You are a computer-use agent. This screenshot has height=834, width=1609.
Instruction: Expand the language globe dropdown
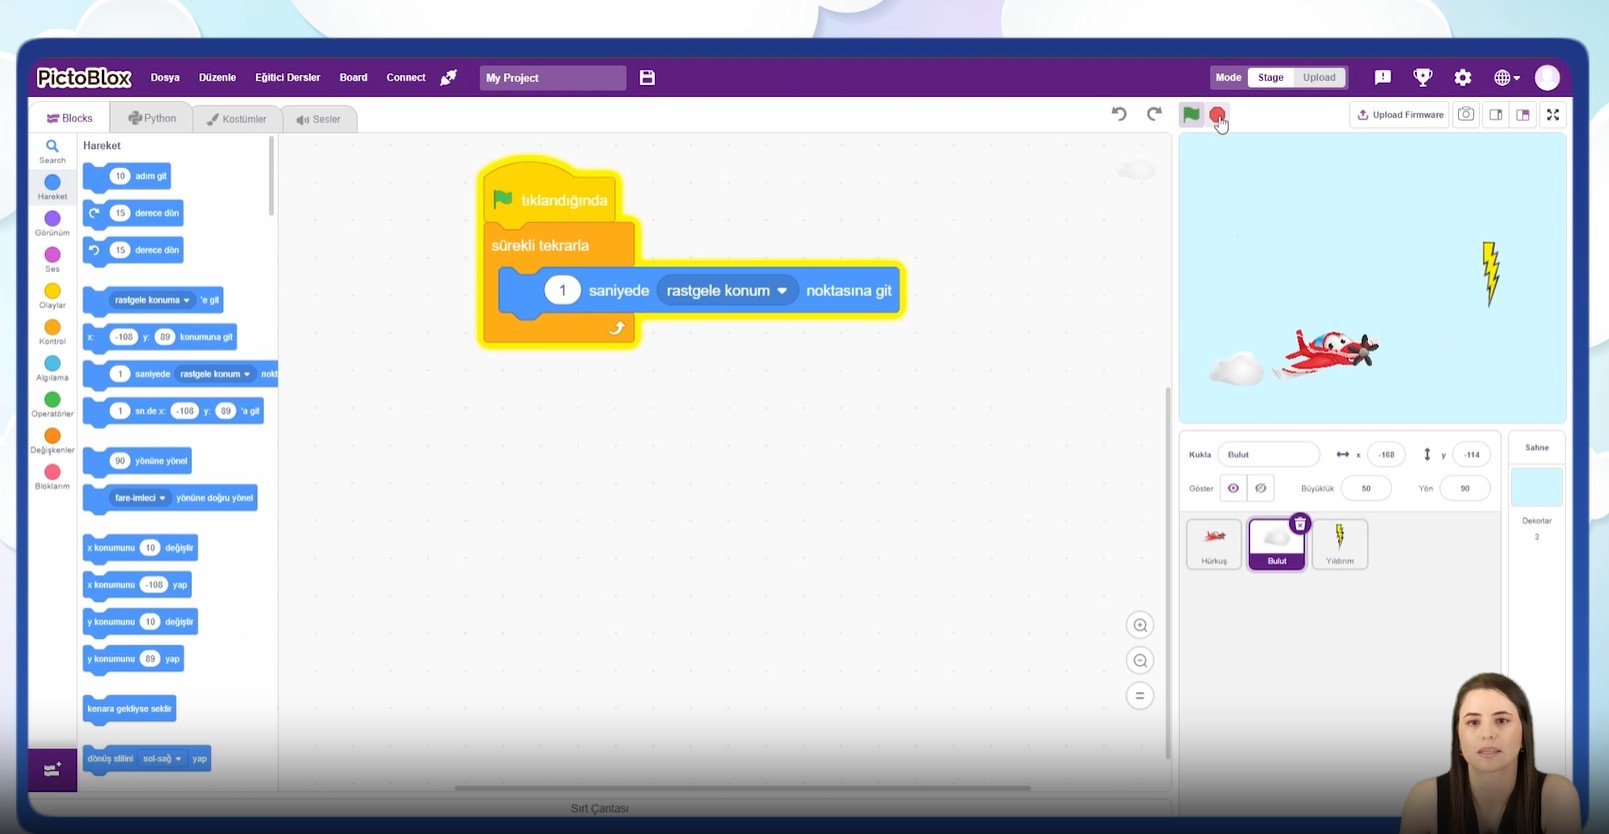click(1506, 78)
